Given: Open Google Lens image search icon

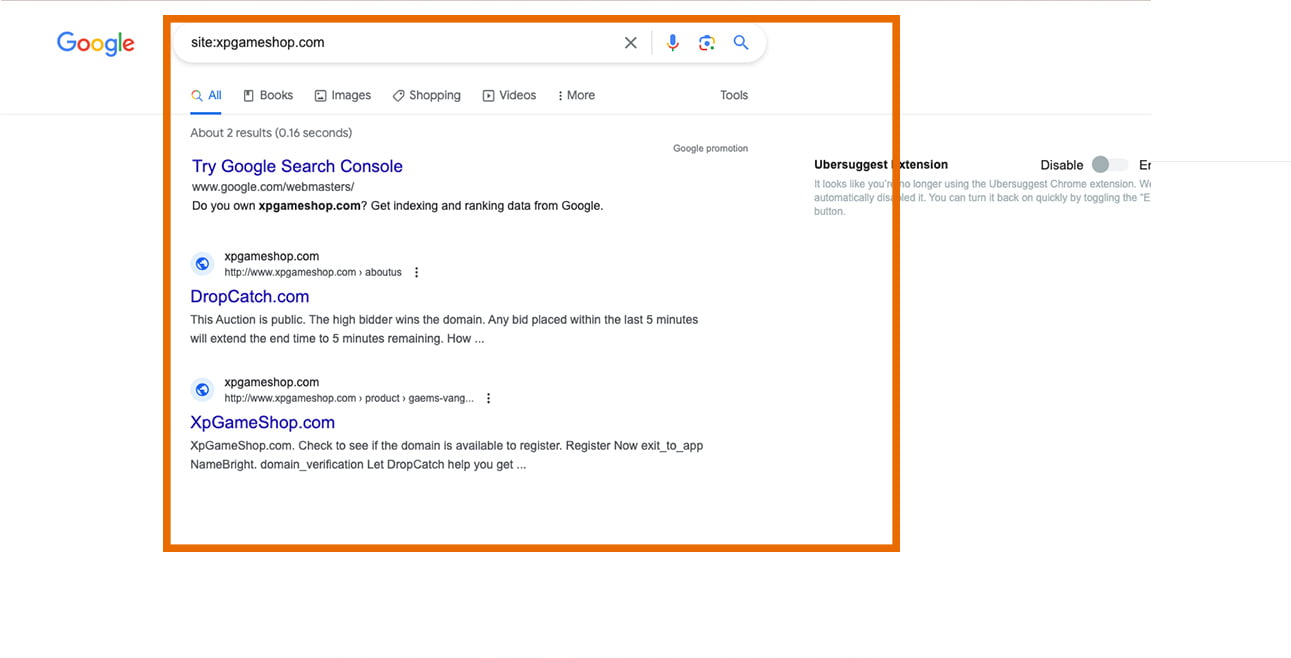Looking at the screenshot, I should pyautogui.click(x=707, y=43).
